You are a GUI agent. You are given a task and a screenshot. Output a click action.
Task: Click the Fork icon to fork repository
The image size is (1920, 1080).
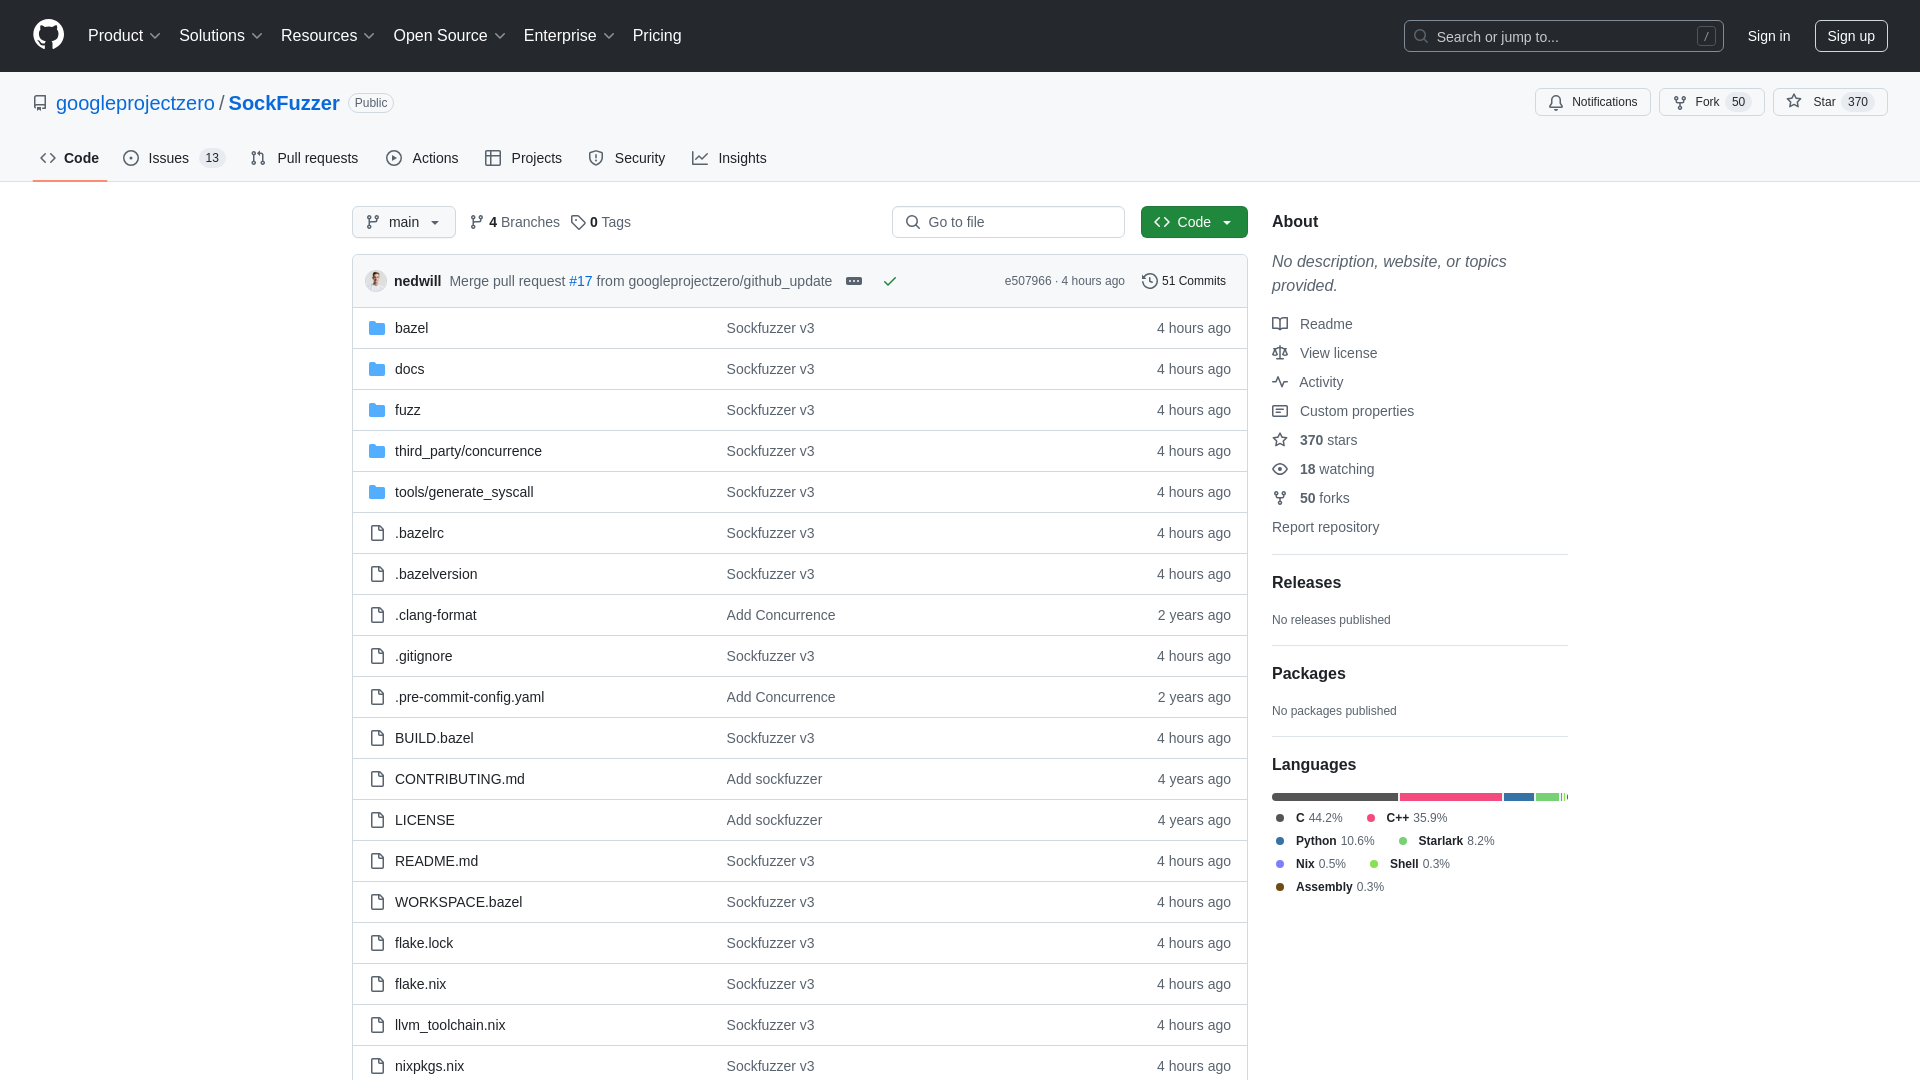click(1679, 102)
